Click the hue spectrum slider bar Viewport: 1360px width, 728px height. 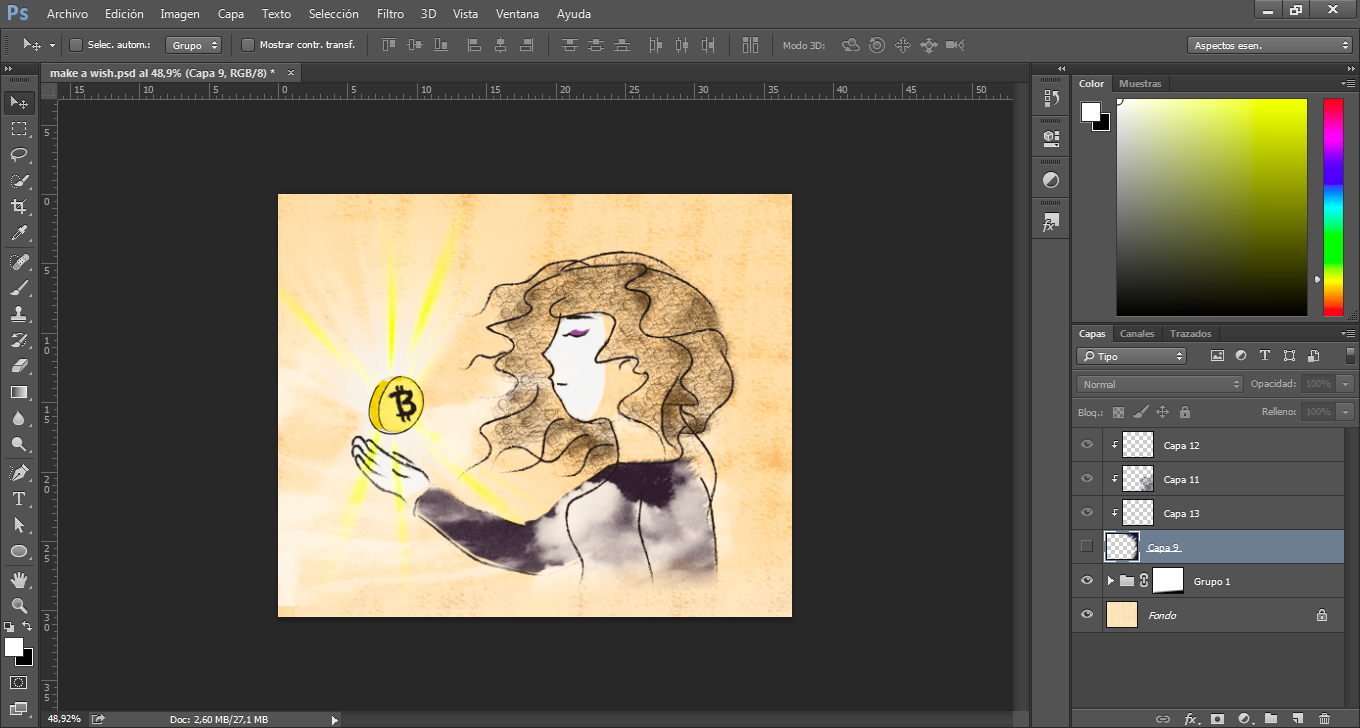pyautogui.click(x=1333, y=207)
